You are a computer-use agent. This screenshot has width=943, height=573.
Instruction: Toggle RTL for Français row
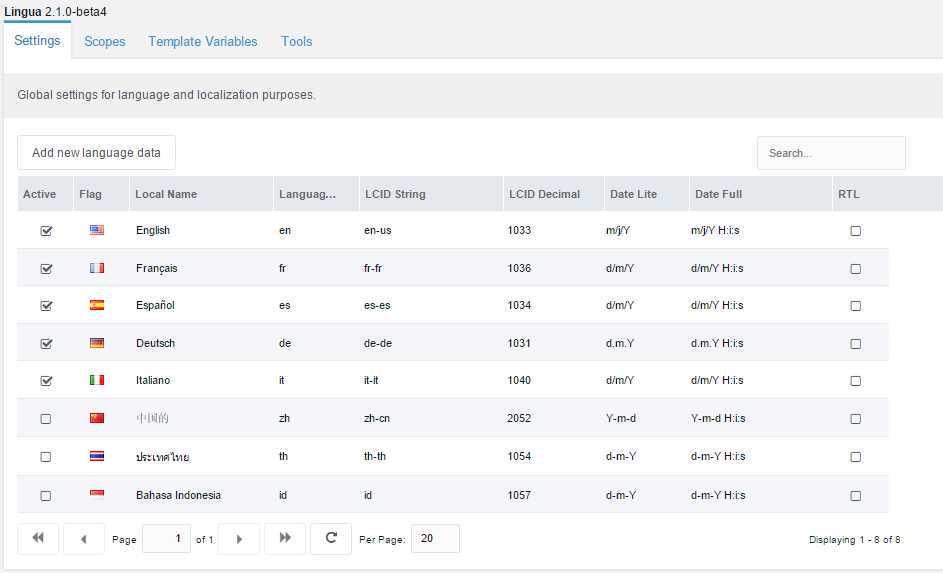coord(855,269)
